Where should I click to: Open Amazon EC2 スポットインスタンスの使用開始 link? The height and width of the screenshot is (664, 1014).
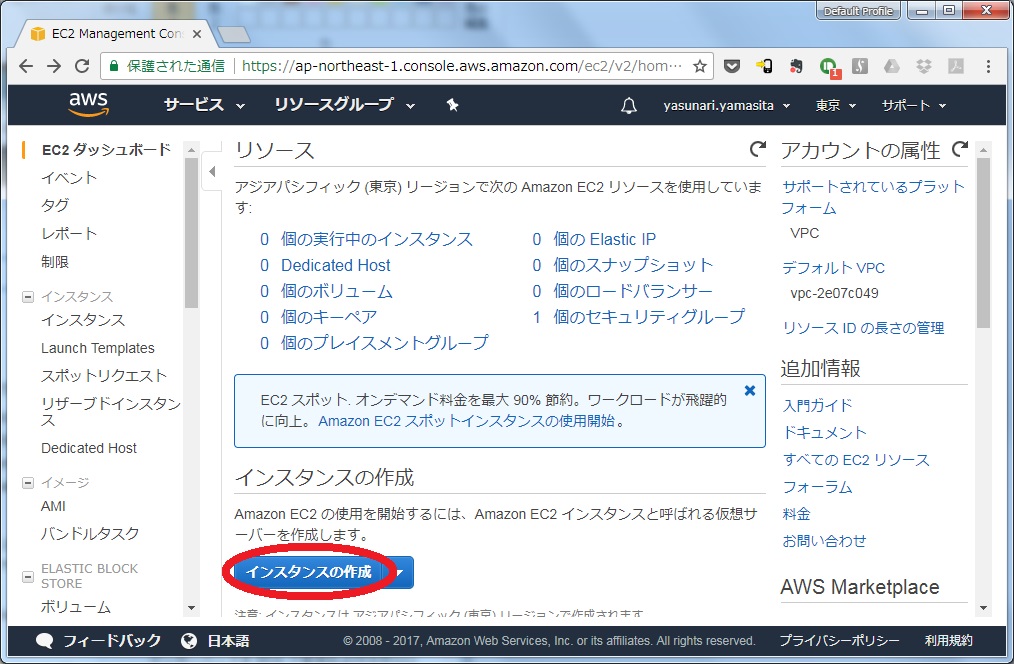click(x=466, y=421)
